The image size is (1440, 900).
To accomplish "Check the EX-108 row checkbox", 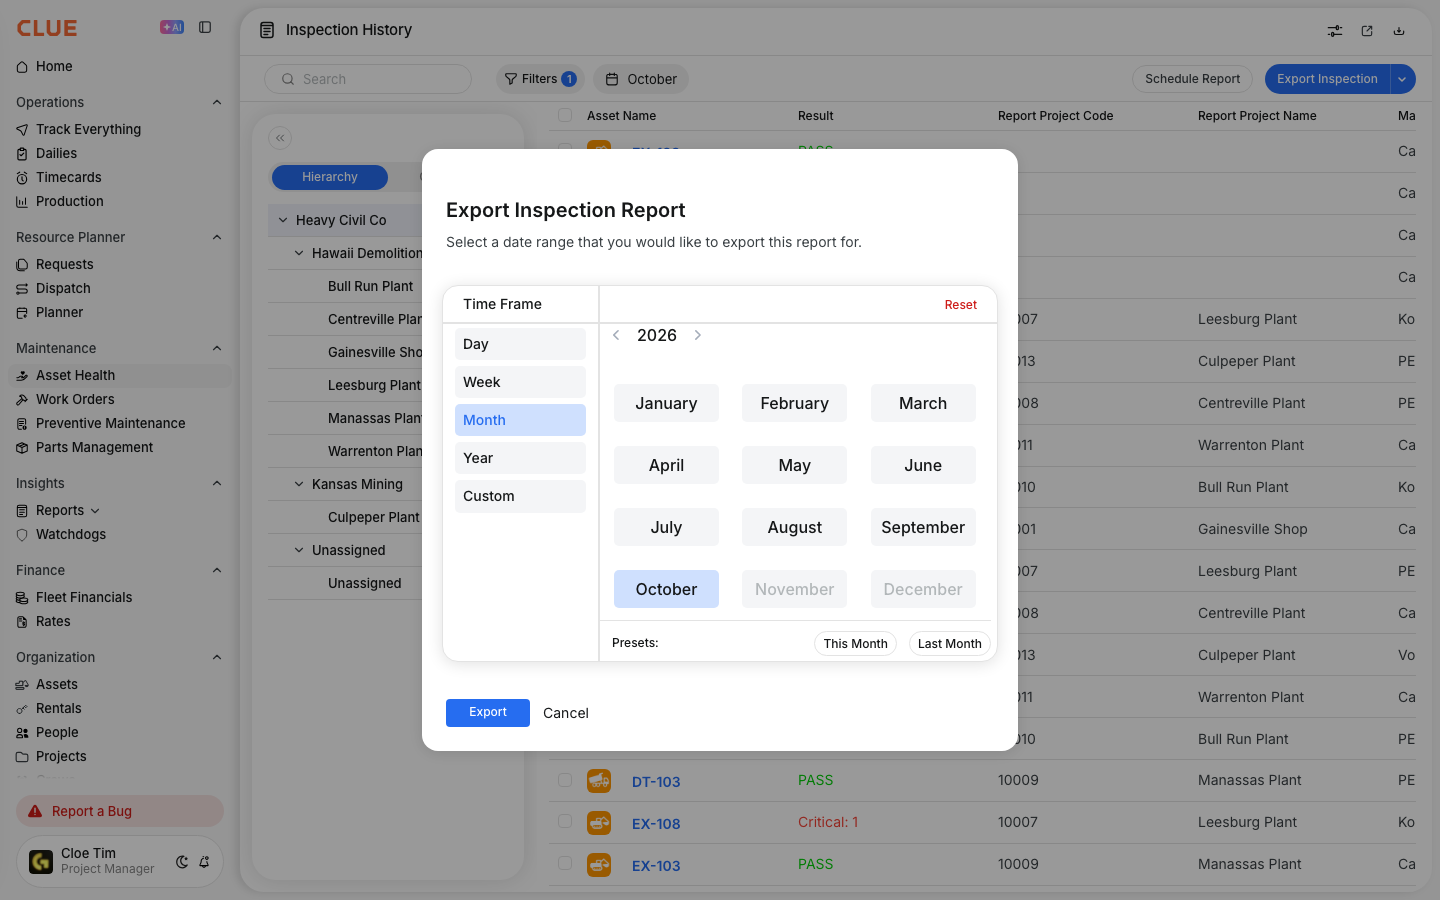I will click(565, 822).
